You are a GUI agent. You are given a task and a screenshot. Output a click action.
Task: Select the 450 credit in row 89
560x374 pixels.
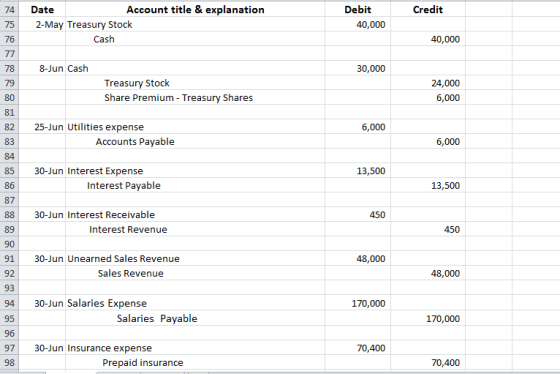click(428, 229)
